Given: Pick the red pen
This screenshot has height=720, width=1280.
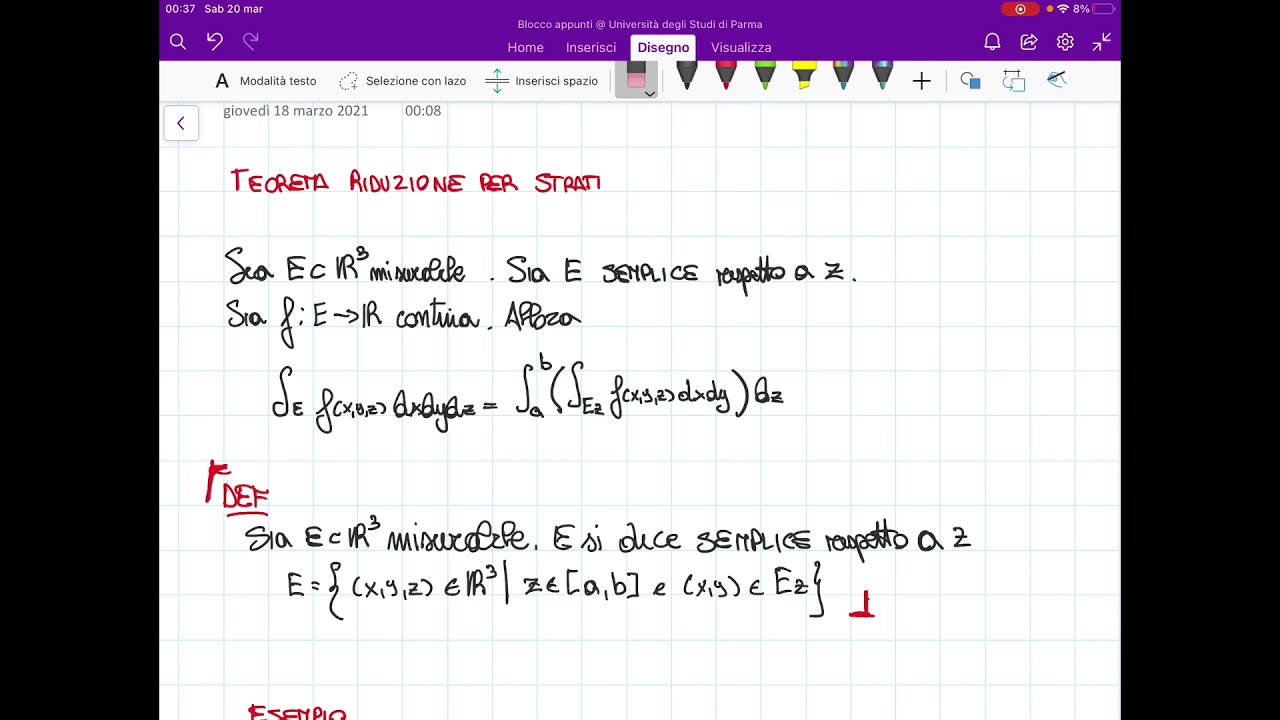Looking at the screenshot, I should 726,76.
